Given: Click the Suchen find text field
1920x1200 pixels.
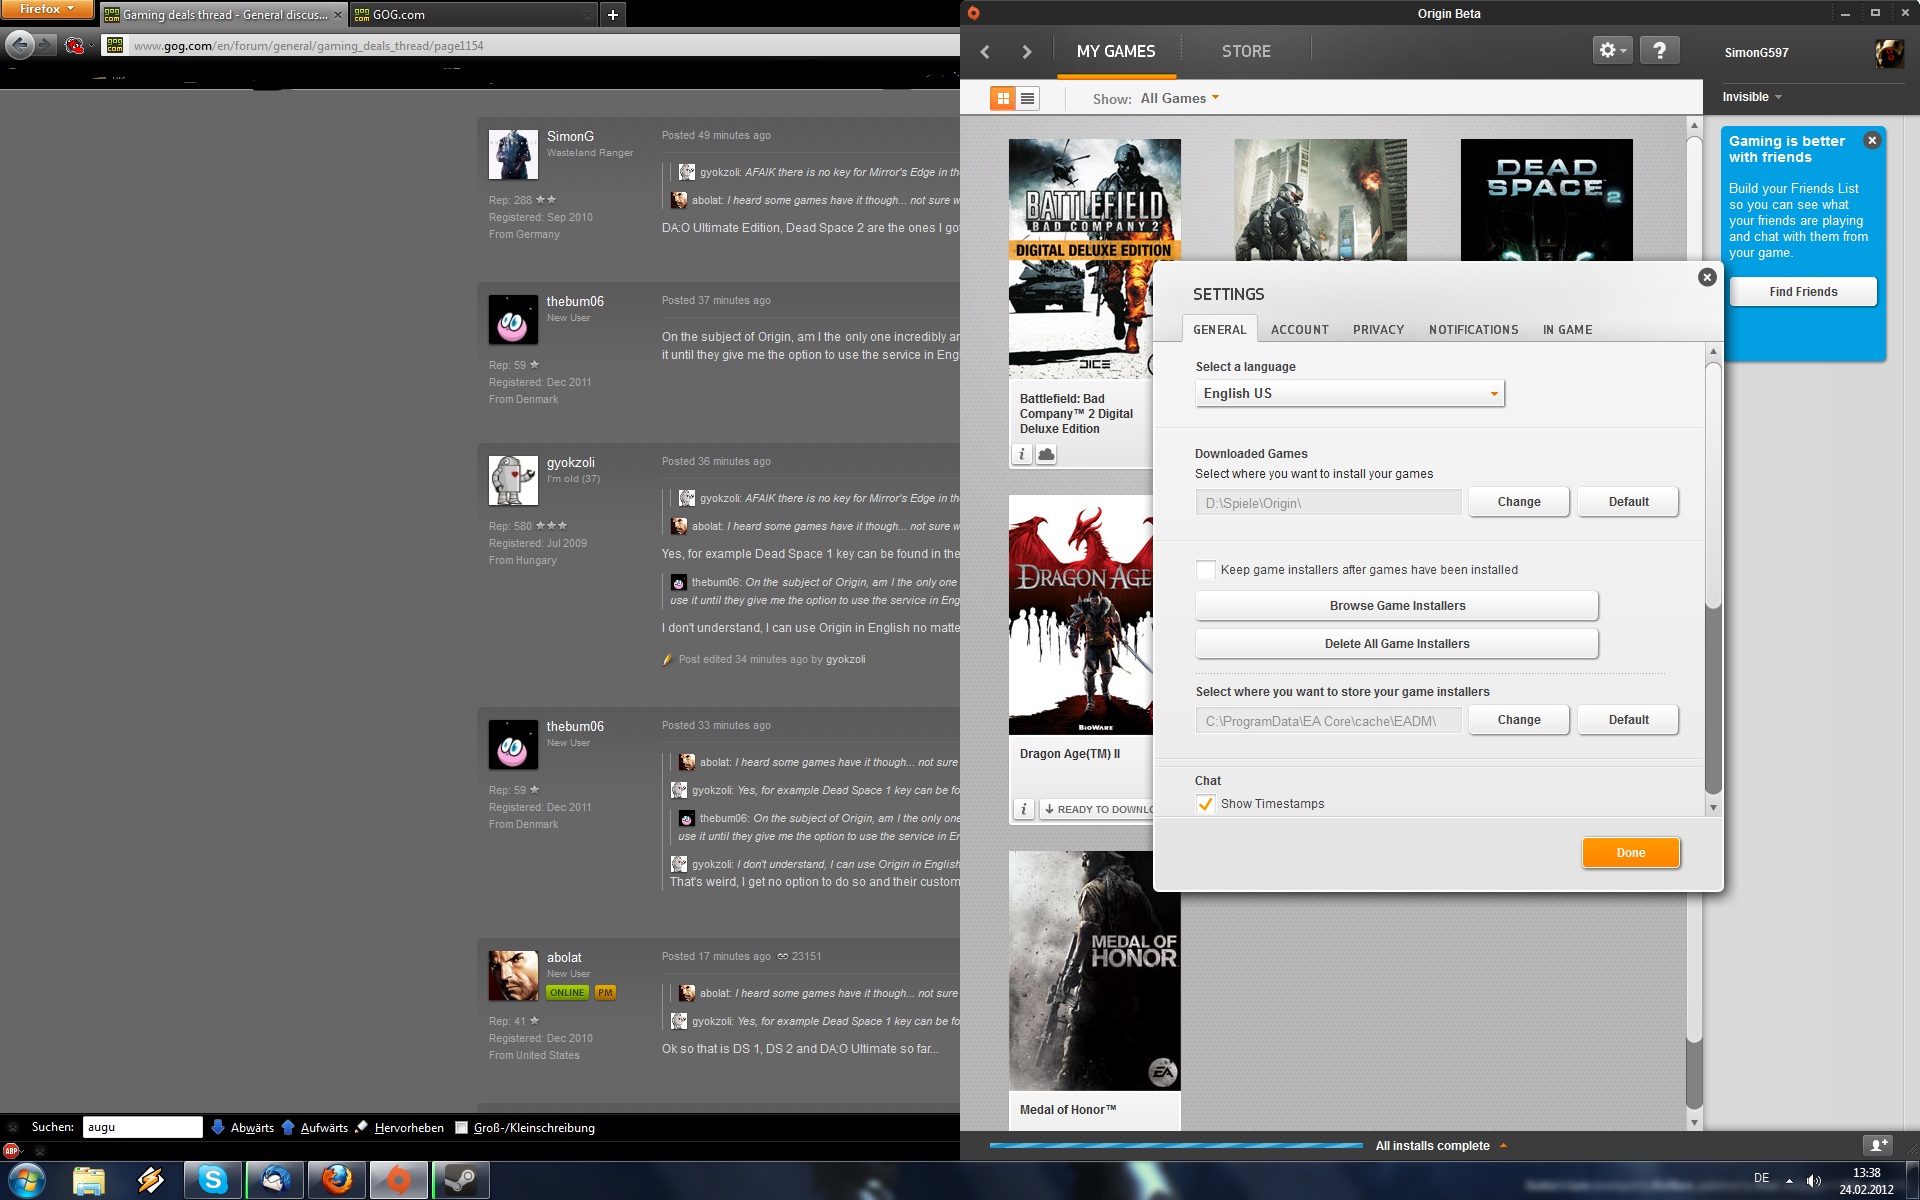Looking at the screenshot, I should (142, 1127).
